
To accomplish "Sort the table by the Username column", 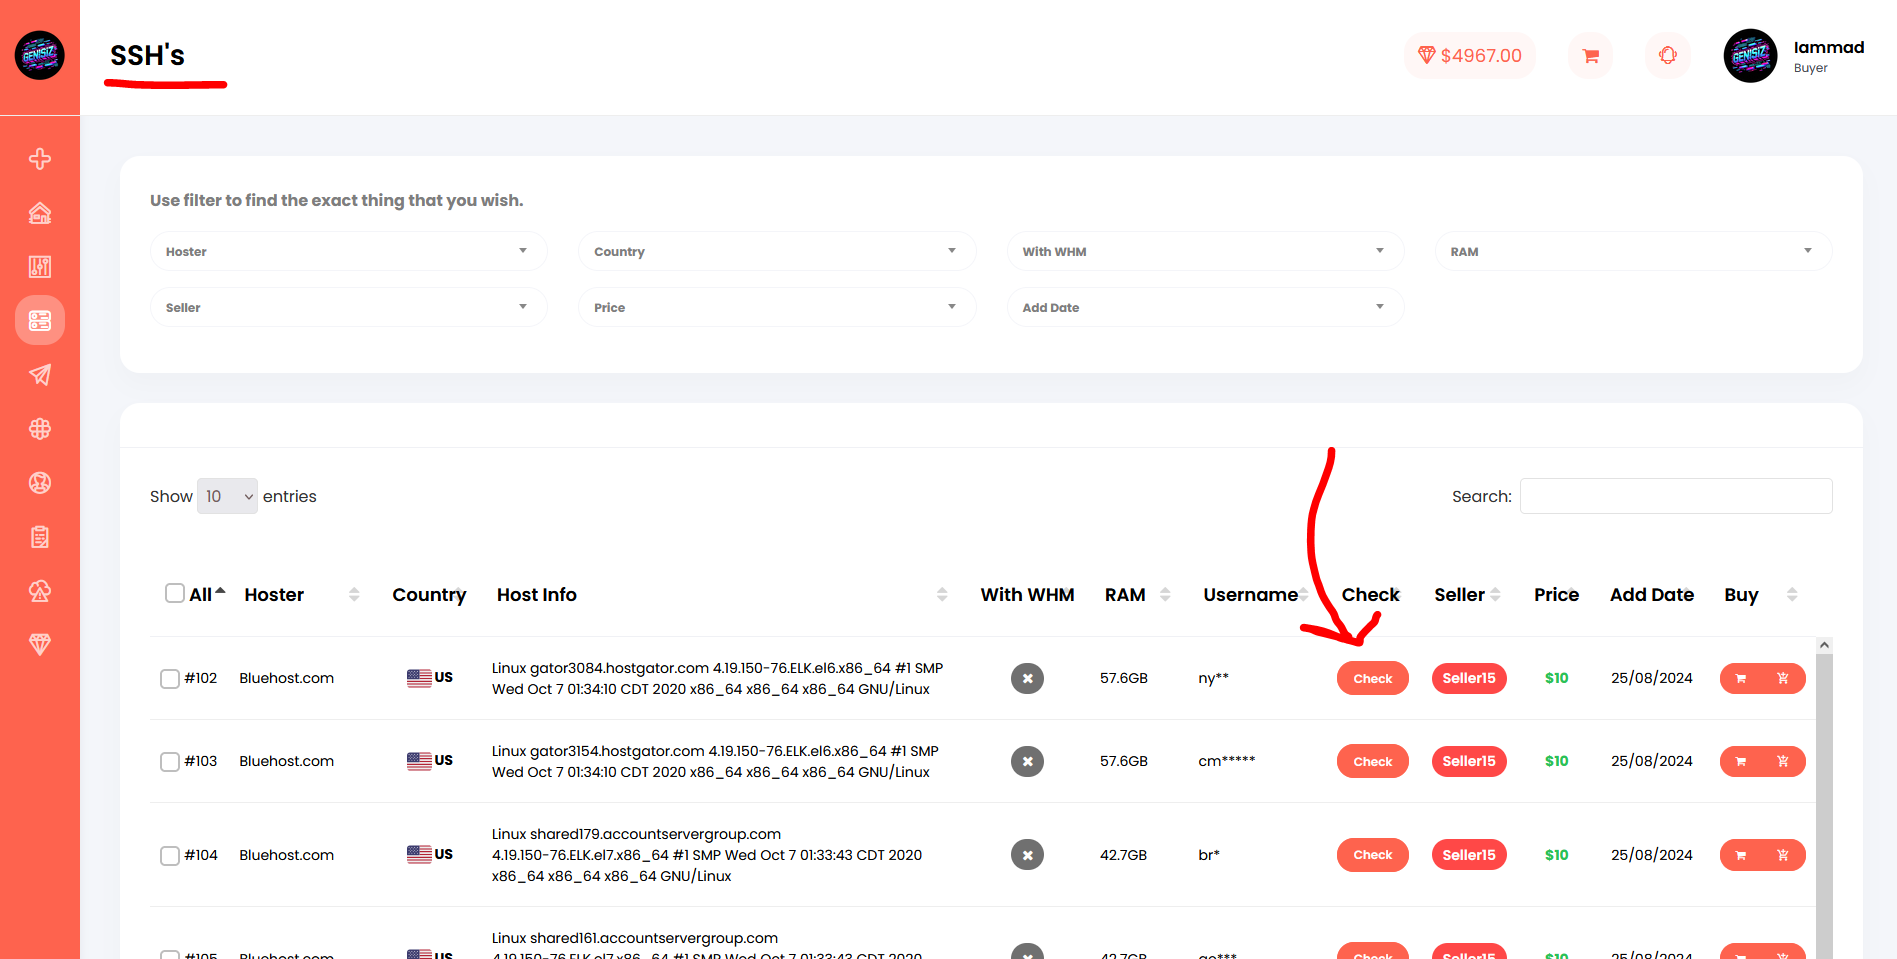I will coord(1304,595).
